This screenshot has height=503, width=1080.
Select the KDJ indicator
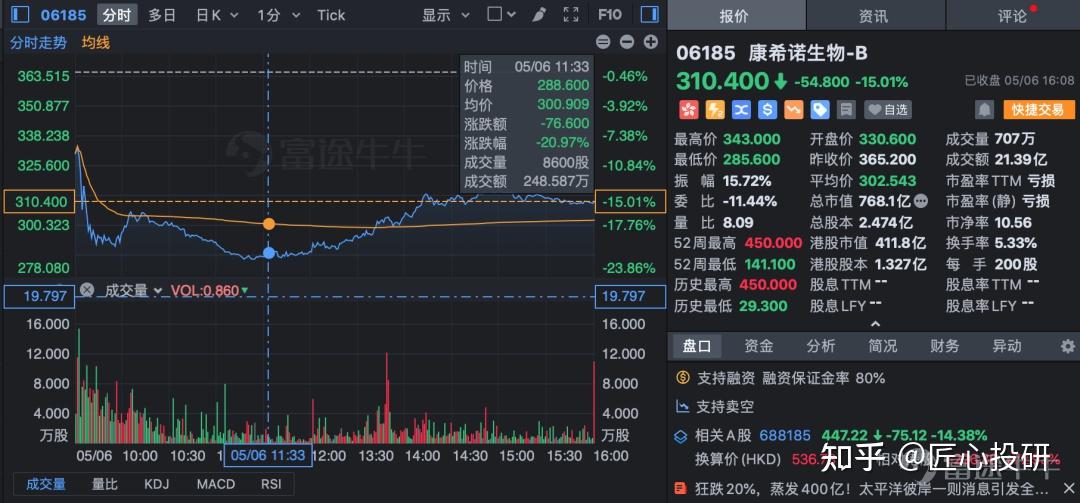tap(156, 484)
